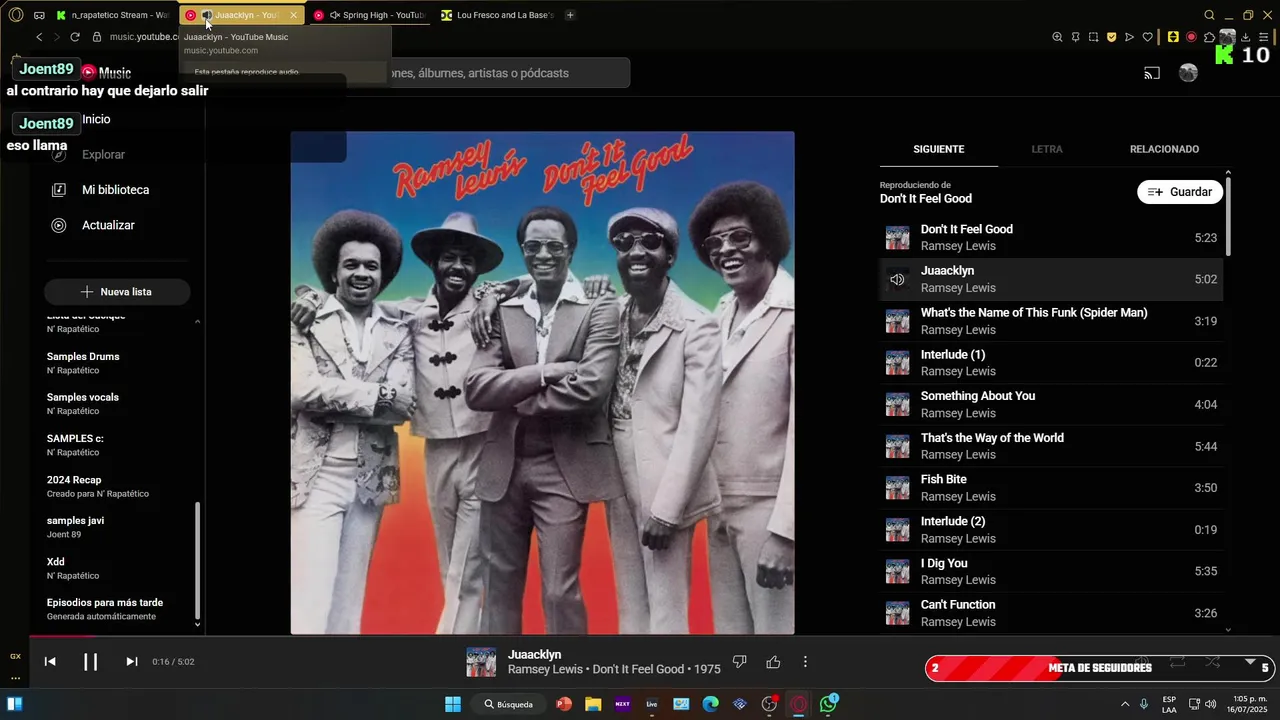The height and width of the screenshot is (720, 1280).
Task: Click the pin icon in address bar
Action: pyautogui.click(x=1075, y=37)
